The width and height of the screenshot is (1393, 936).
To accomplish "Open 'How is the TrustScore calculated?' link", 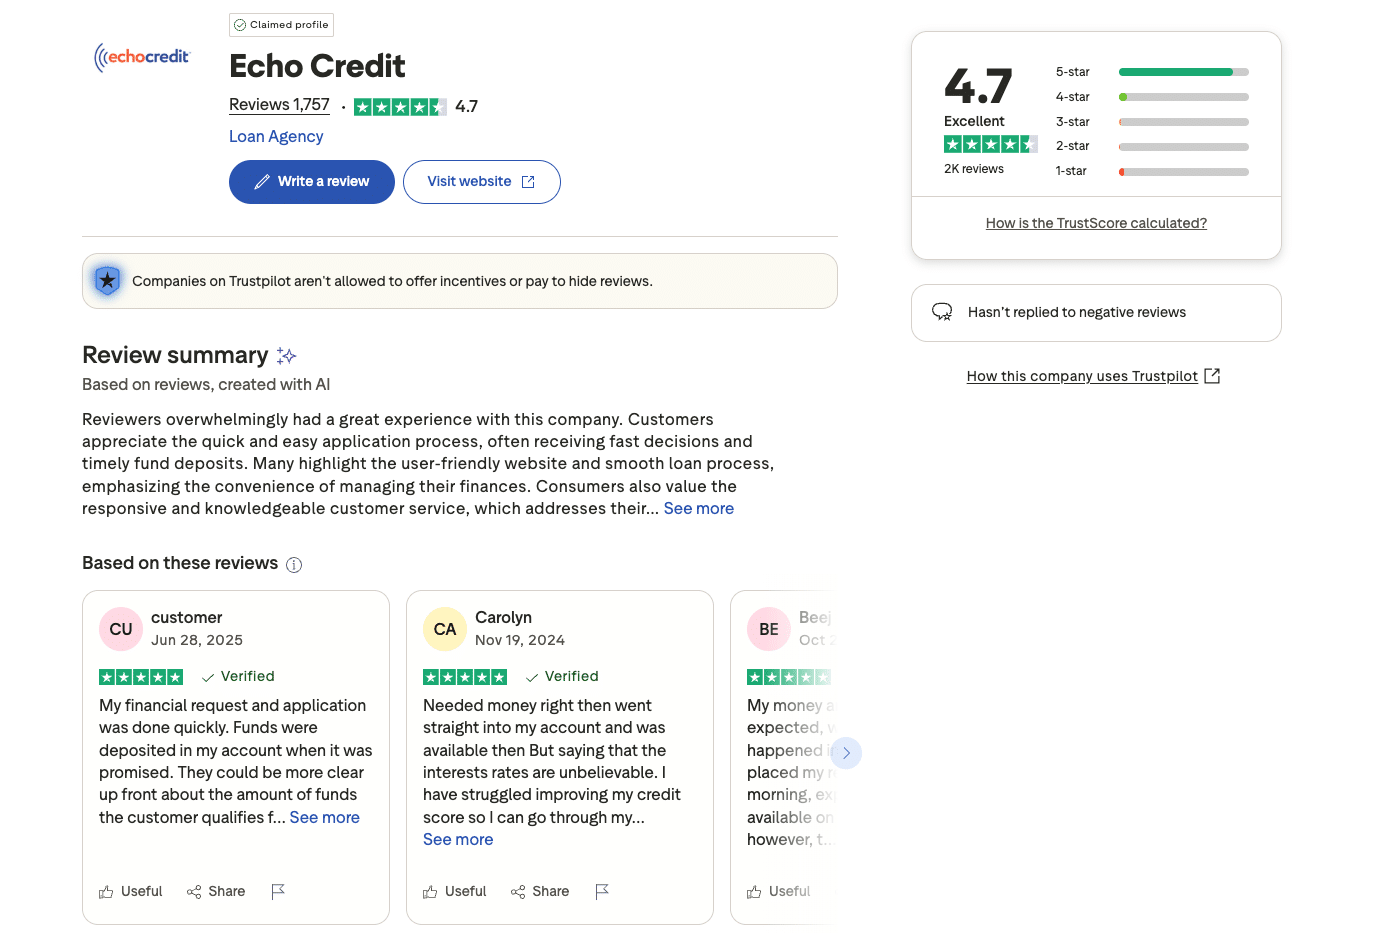I will (1096, 222).
